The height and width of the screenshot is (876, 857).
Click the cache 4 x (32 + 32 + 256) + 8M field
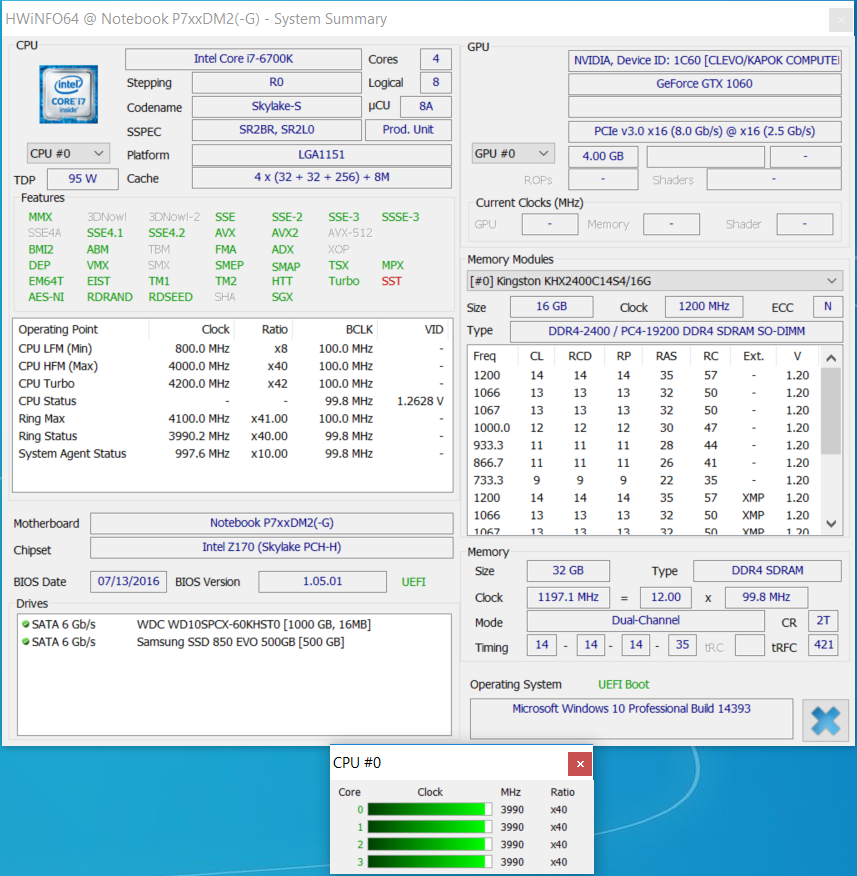pyautogui.click(x=321, y=178)
